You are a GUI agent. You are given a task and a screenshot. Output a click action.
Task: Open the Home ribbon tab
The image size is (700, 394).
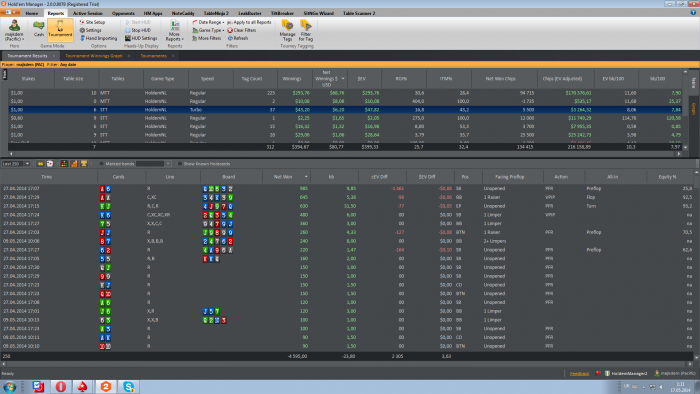(x=32, y=13)
